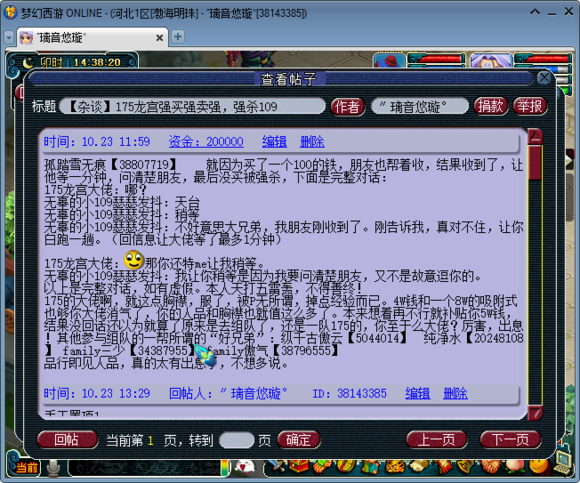Click the sword attack icon in bottom bar
Viewport: 580px width, 483px height.
277,466
